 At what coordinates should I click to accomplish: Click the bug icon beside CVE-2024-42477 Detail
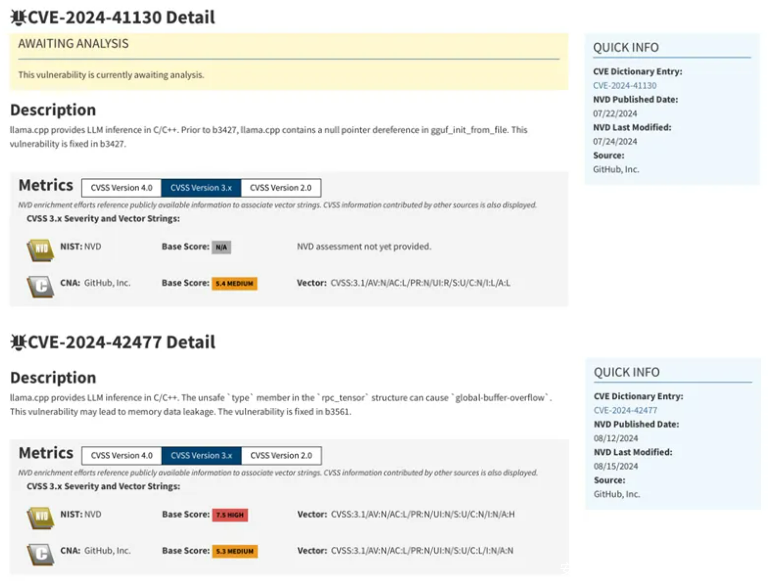click(x=17, y=342)
